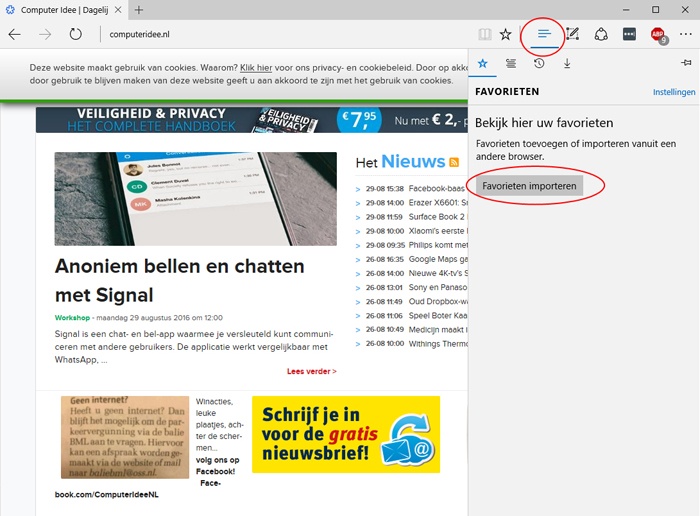
Task: Click the 'Klik hier' cookie policy link
Action: click(256, 68)
